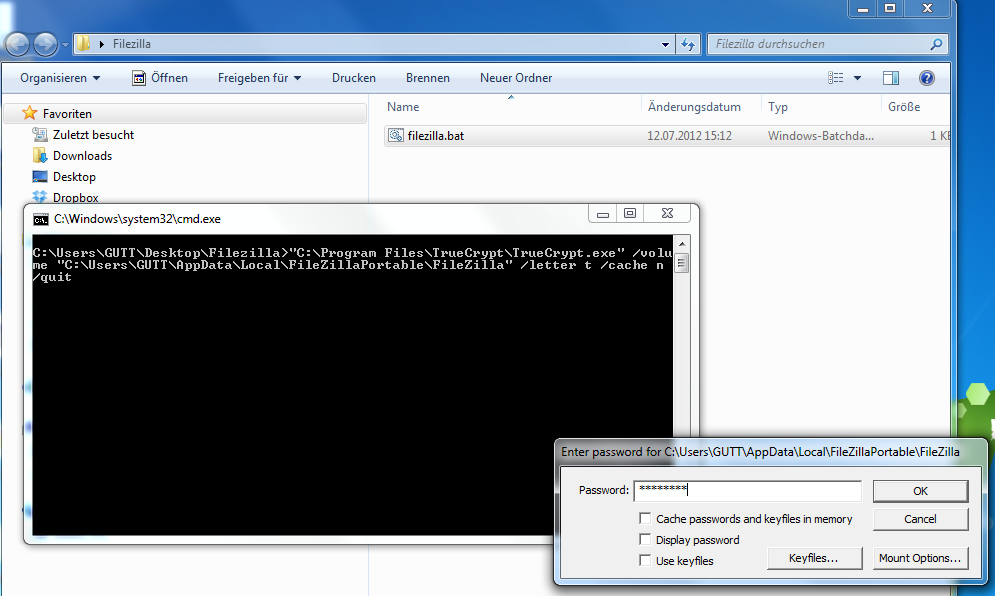Open recent locations dropdown beside forward arrow

pyautogui.click(x=65, y=44)
